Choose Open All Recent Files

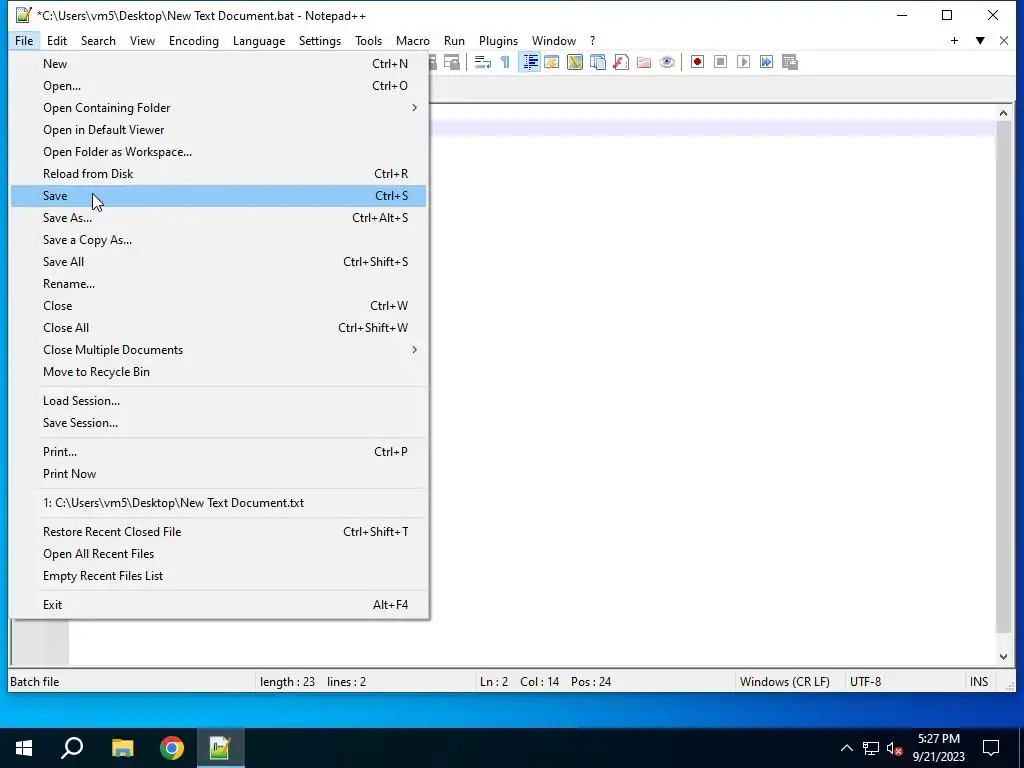click(x=218, y=554)
